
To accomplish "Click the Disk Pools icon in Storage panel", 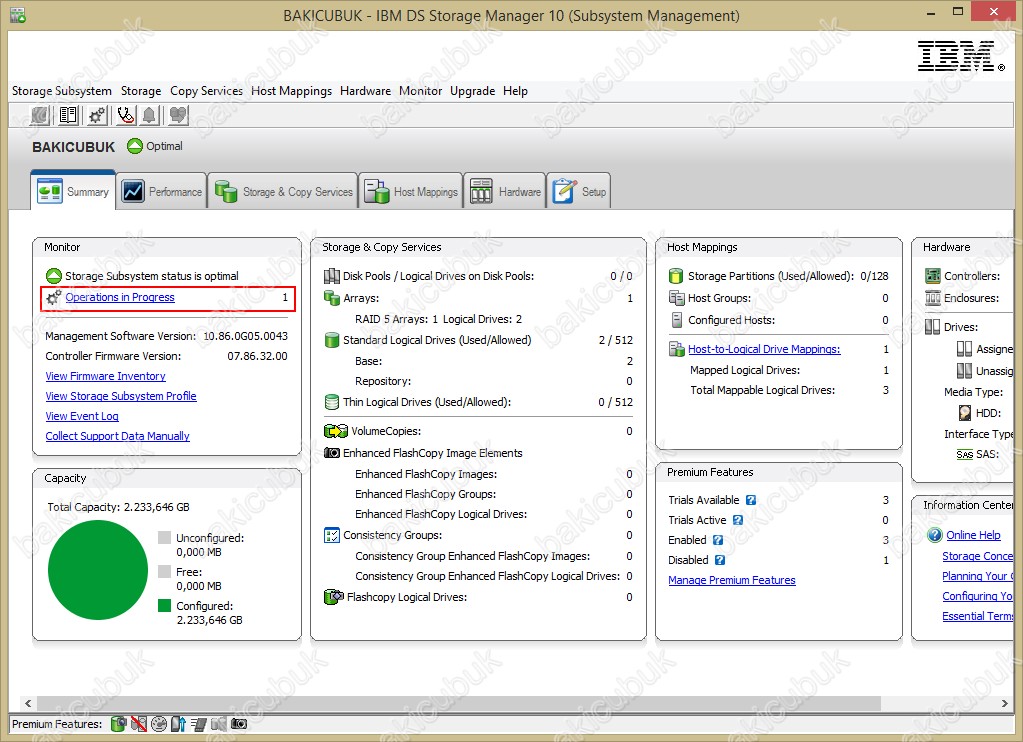I will 331,276.
